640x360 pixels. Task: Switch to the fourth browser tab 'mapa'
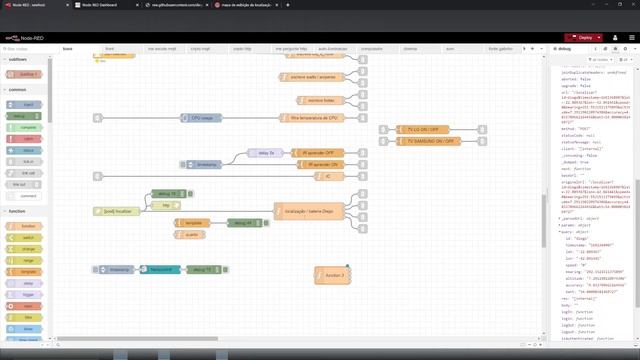click(246, 5)
